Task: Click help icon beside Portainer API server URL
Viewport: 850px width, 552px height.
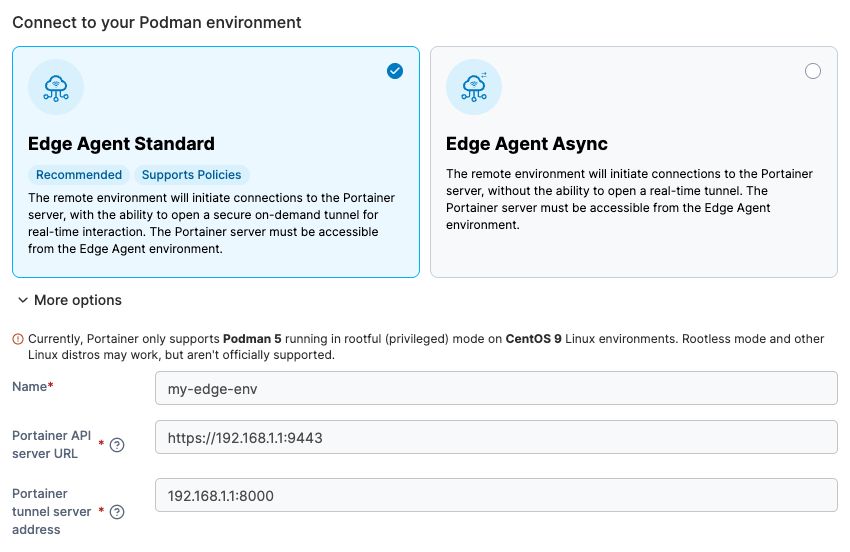Action: 117,445
